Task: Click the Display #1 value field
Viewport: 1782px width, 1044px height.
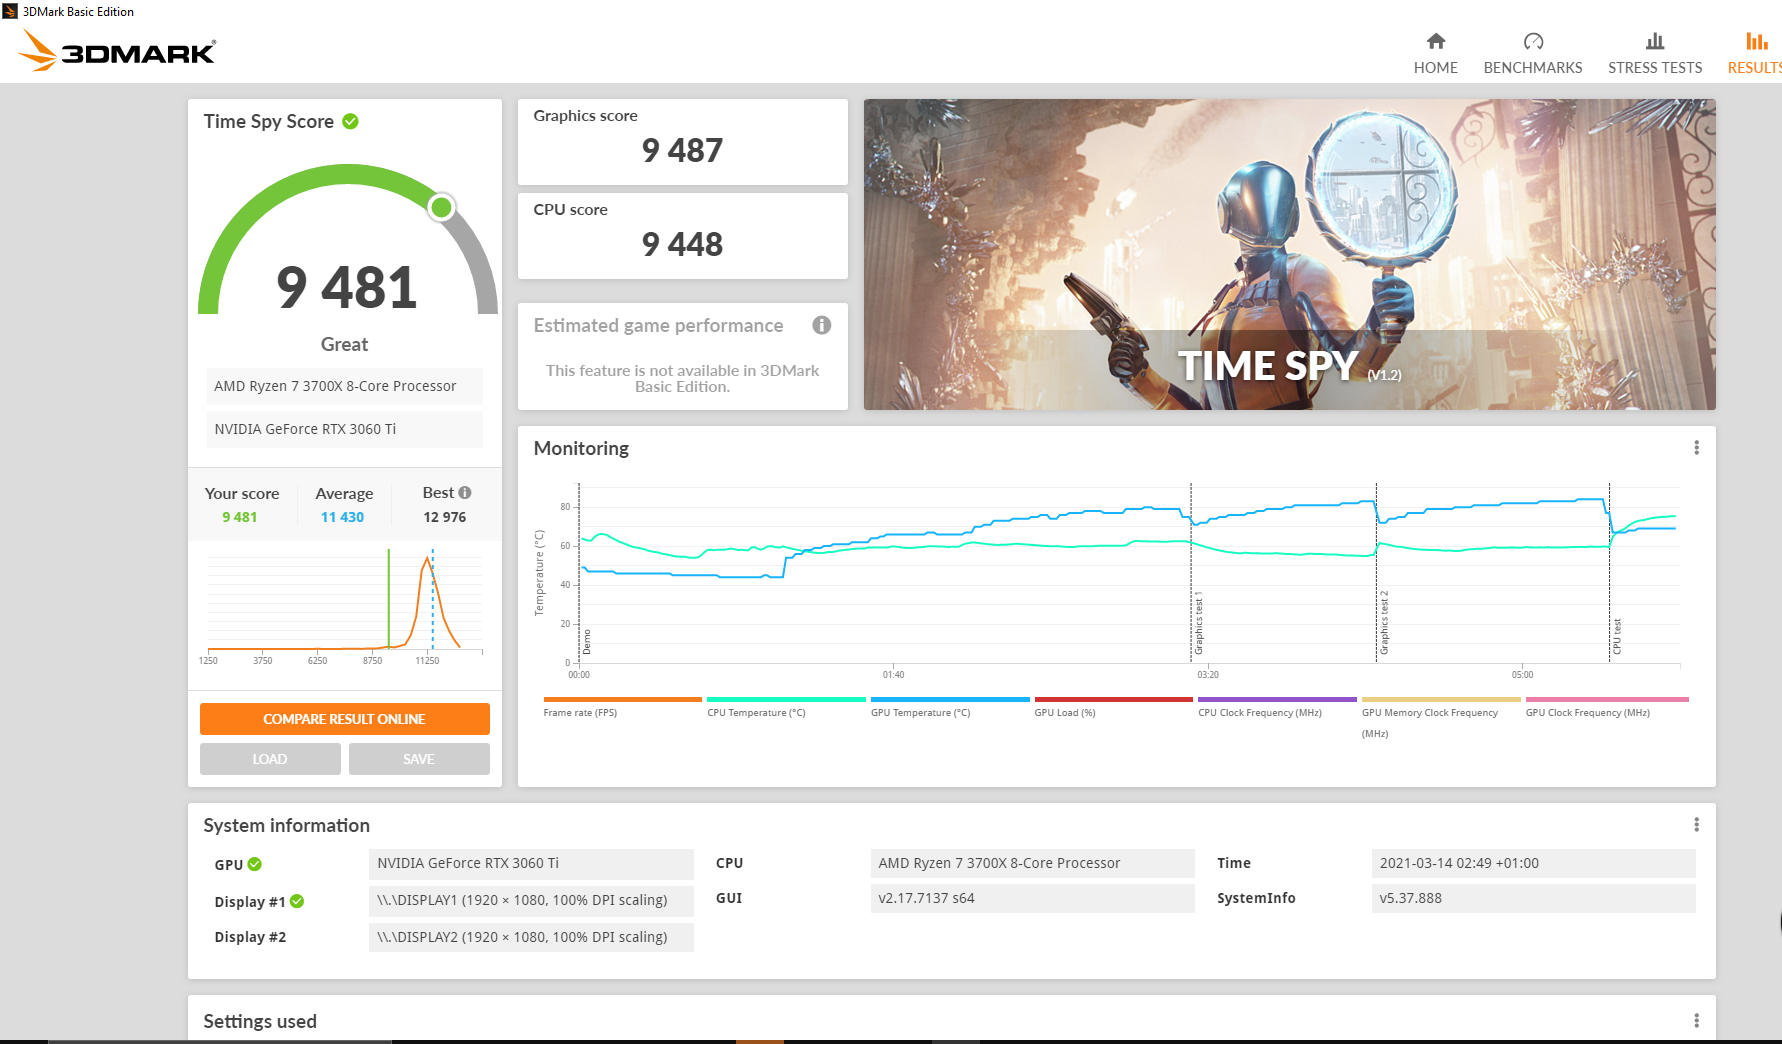Action: coord(531,900)
